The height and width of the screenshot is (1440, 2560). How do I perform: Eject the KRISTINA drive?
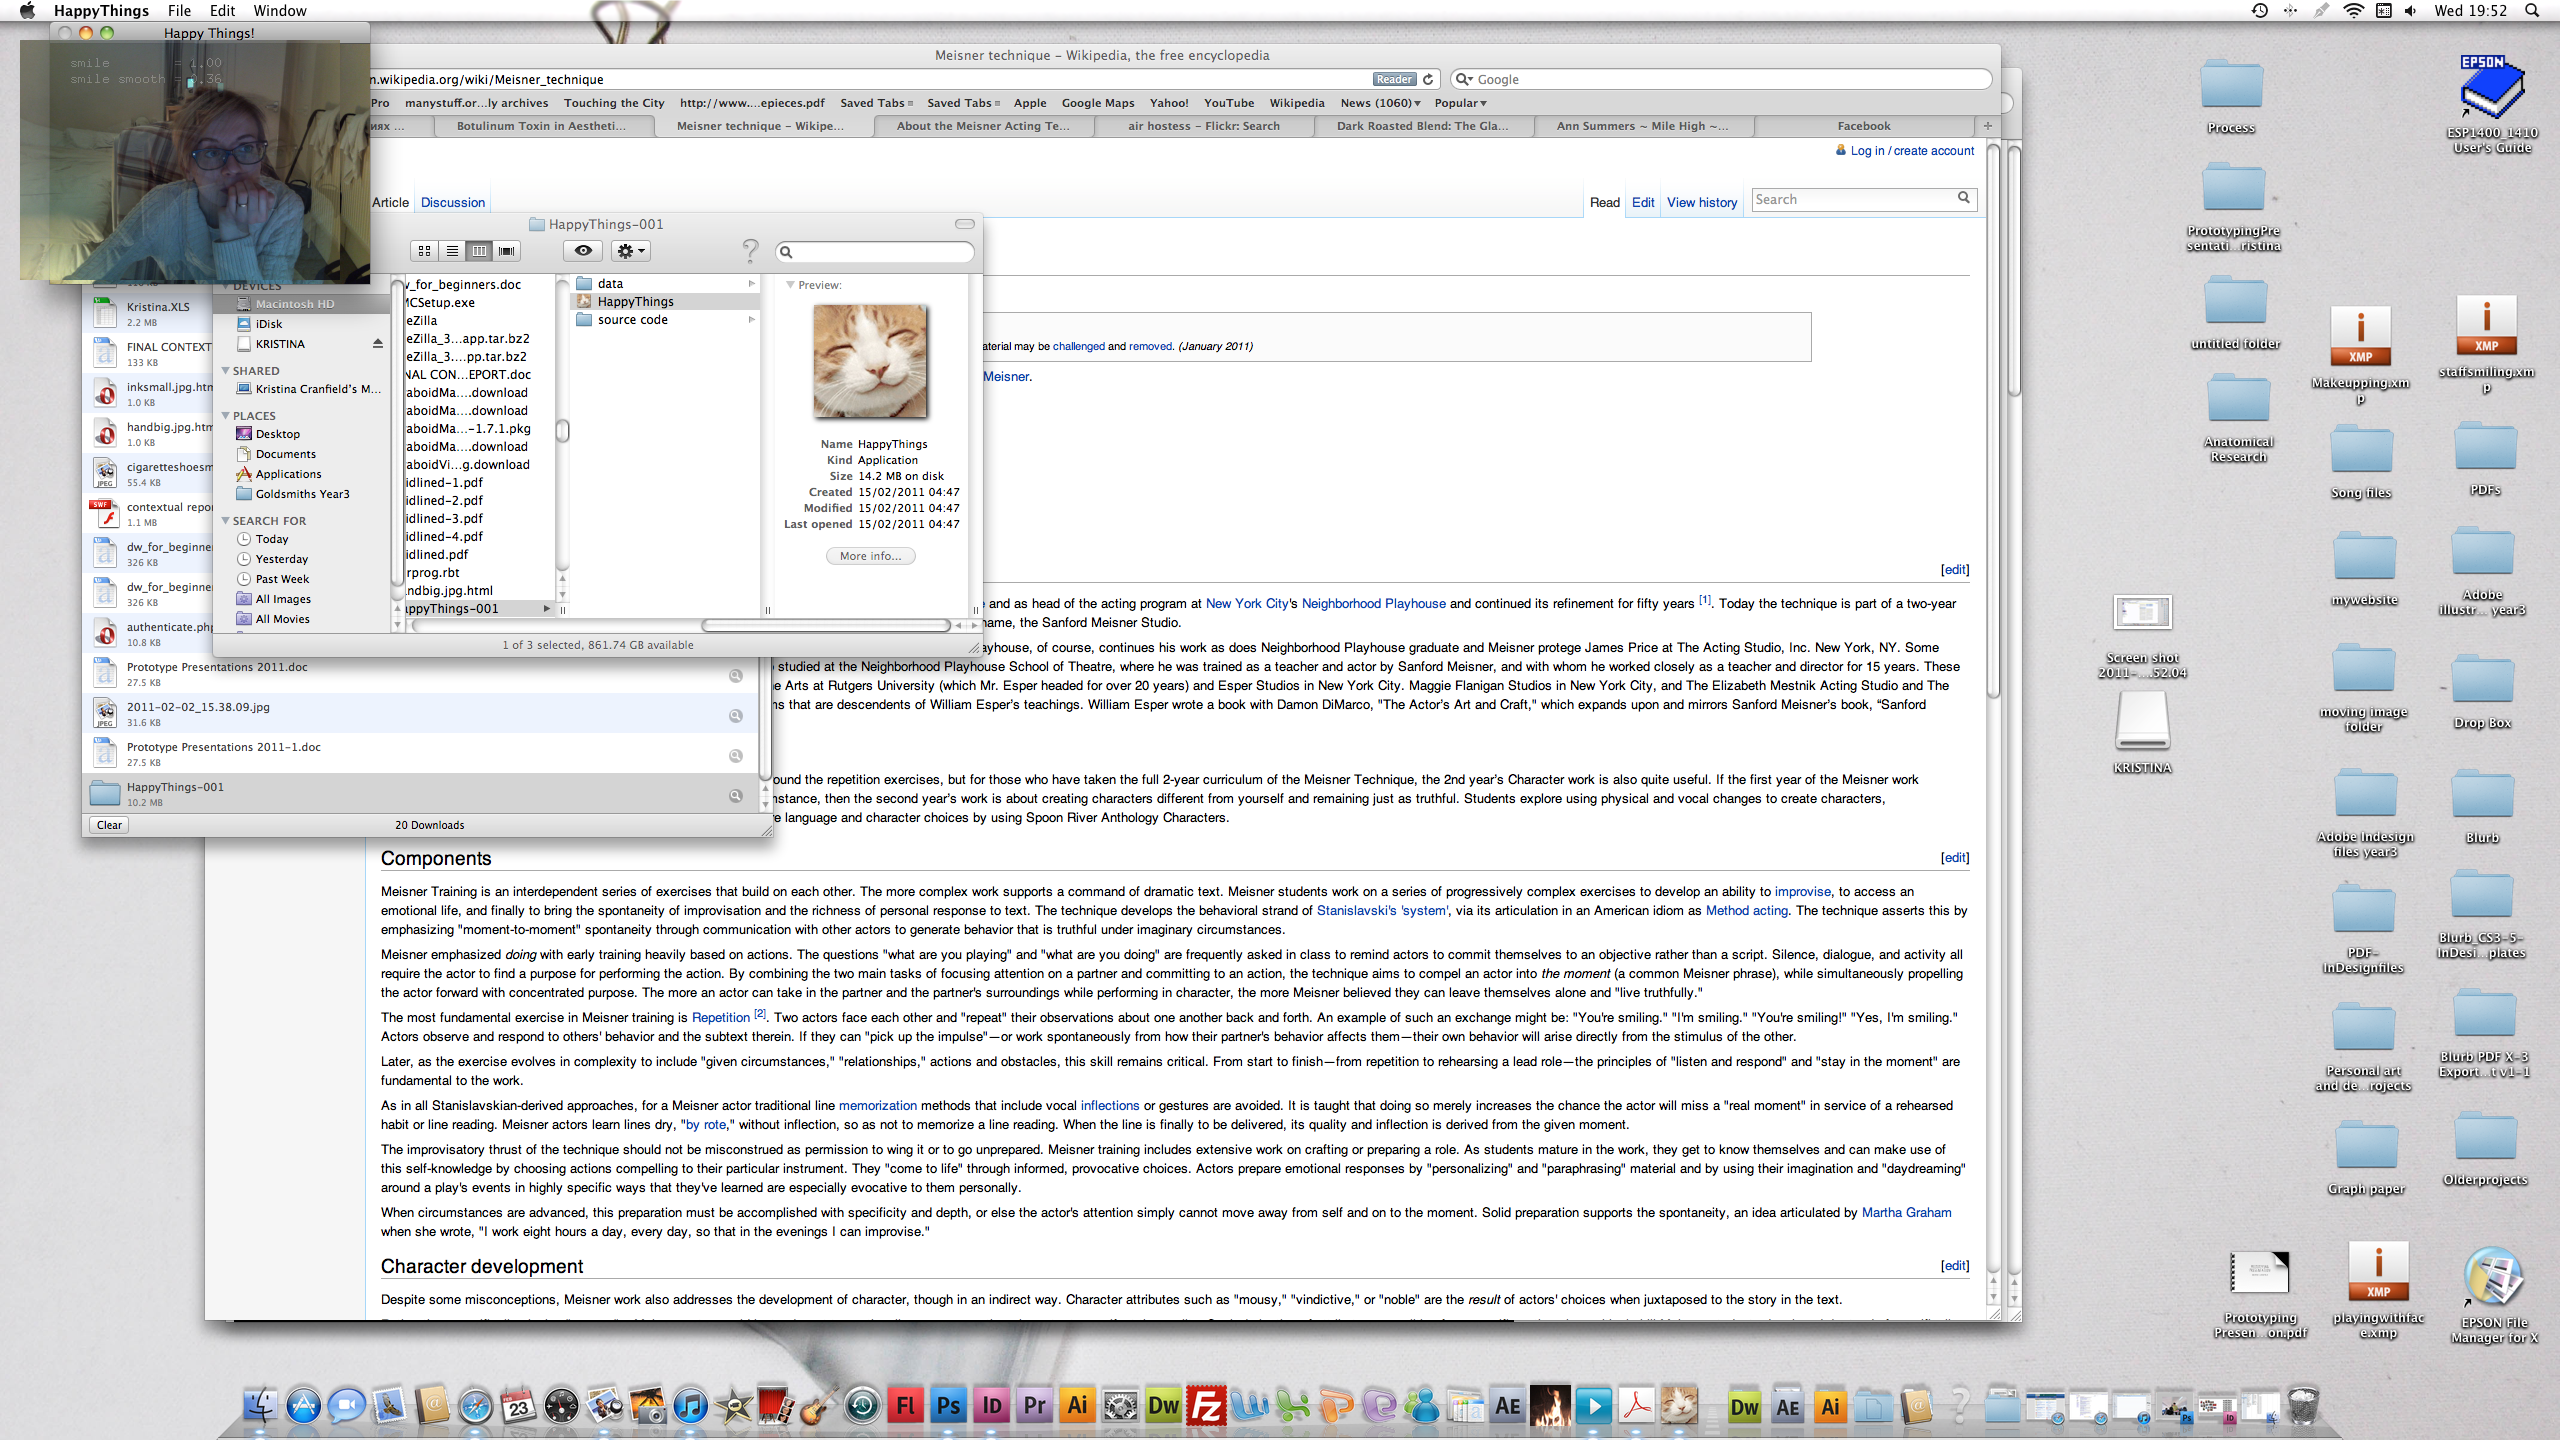[378, 344]
